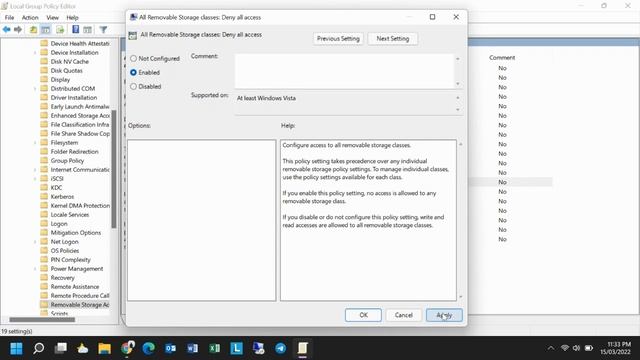Image resolution: width=640 pixels, height=360 pixels.
Task: Launch Chrome from the taskbar
Action: click(x=127, y=348)
